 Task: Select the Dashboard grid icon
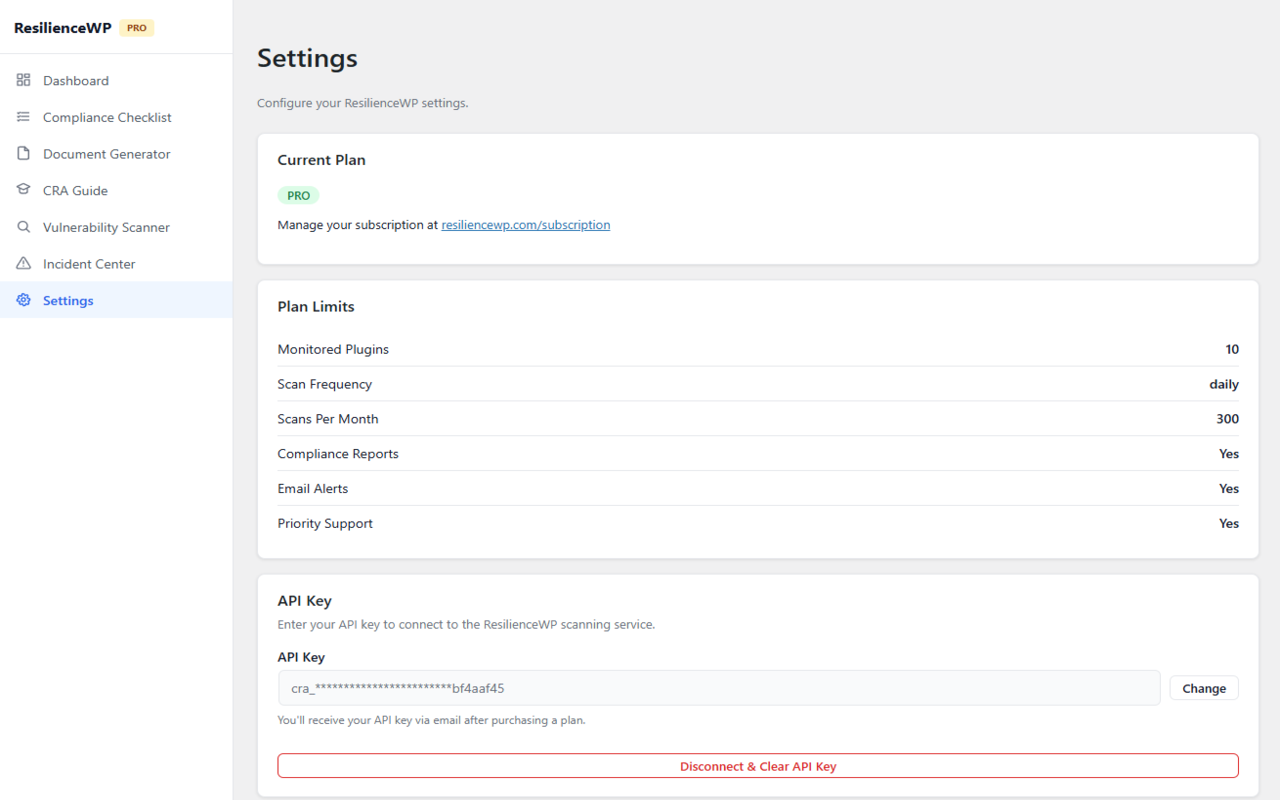[22, 80]
